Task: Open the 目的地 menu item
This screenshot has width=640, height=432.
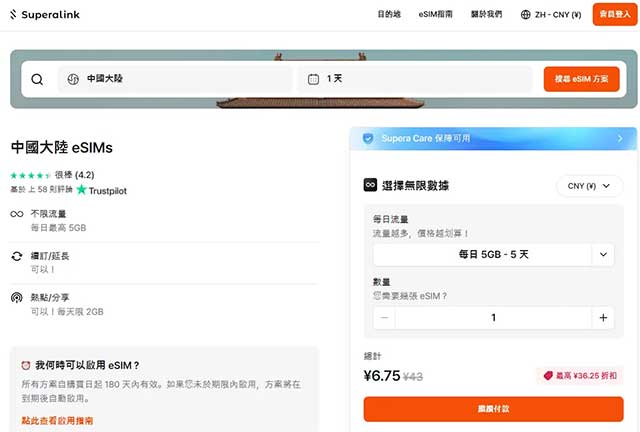Action: 389,15
